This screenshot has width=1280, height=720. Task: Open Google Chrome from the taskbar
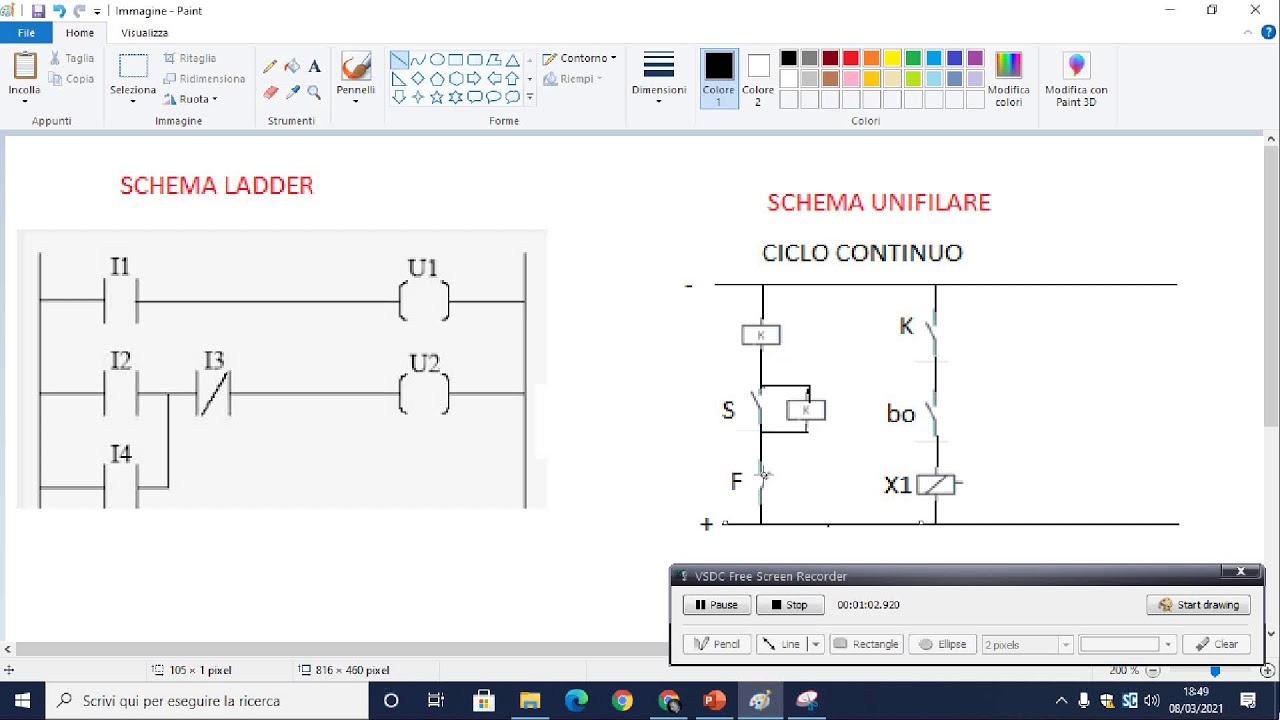(x=622, y=700)
